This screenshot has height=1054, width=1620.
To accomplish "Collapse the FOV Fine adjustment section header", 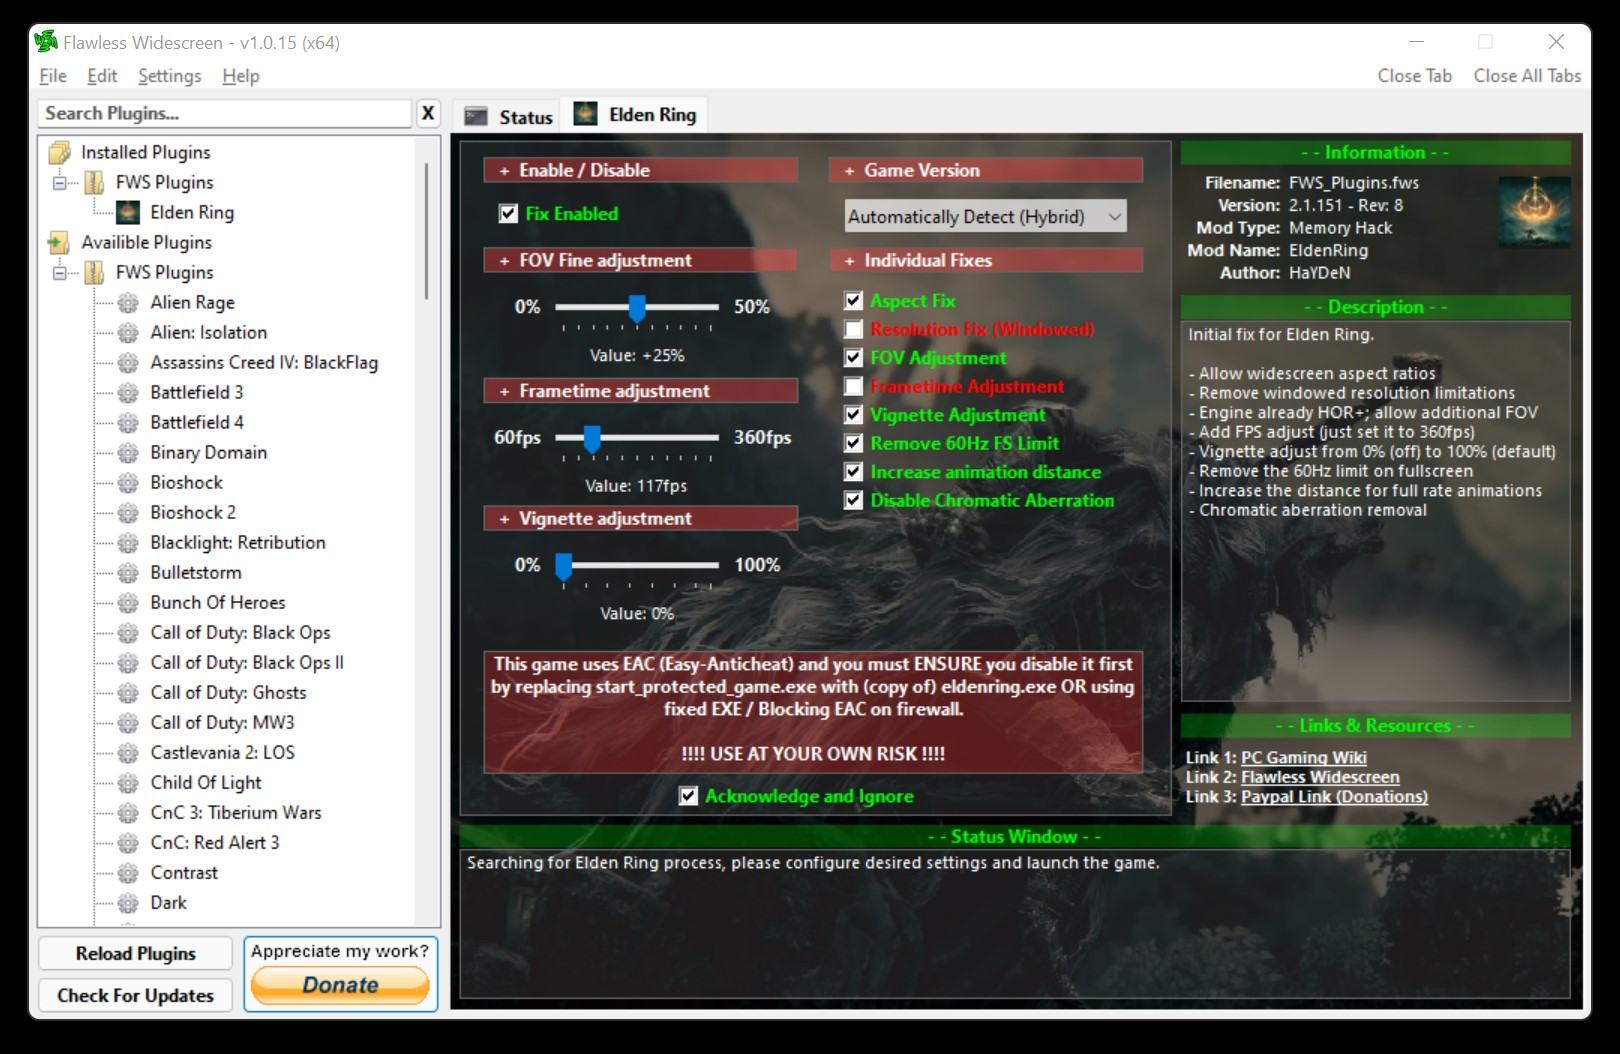I will 640,260.
